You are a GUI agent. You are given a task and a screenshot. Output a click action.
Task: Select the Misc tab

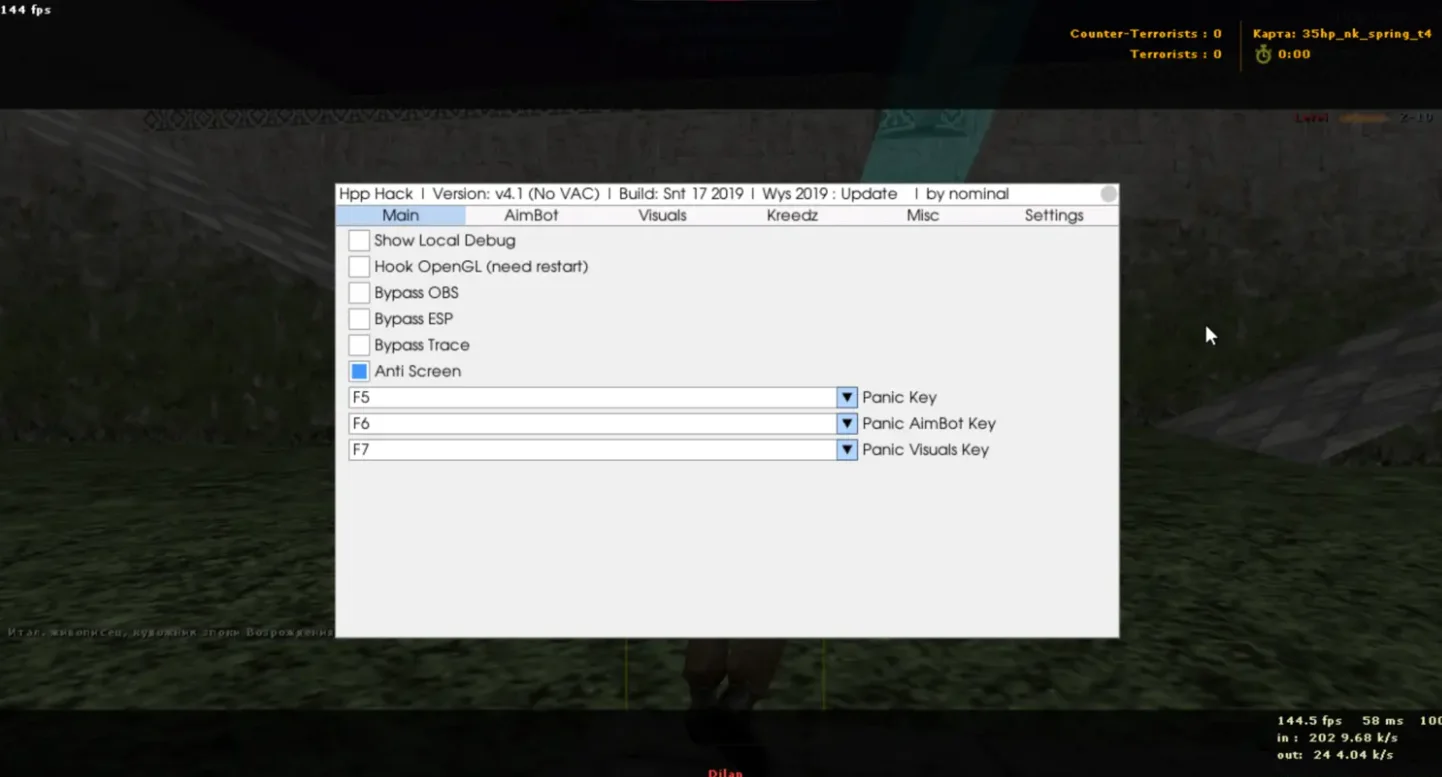[x=922, y=215]
